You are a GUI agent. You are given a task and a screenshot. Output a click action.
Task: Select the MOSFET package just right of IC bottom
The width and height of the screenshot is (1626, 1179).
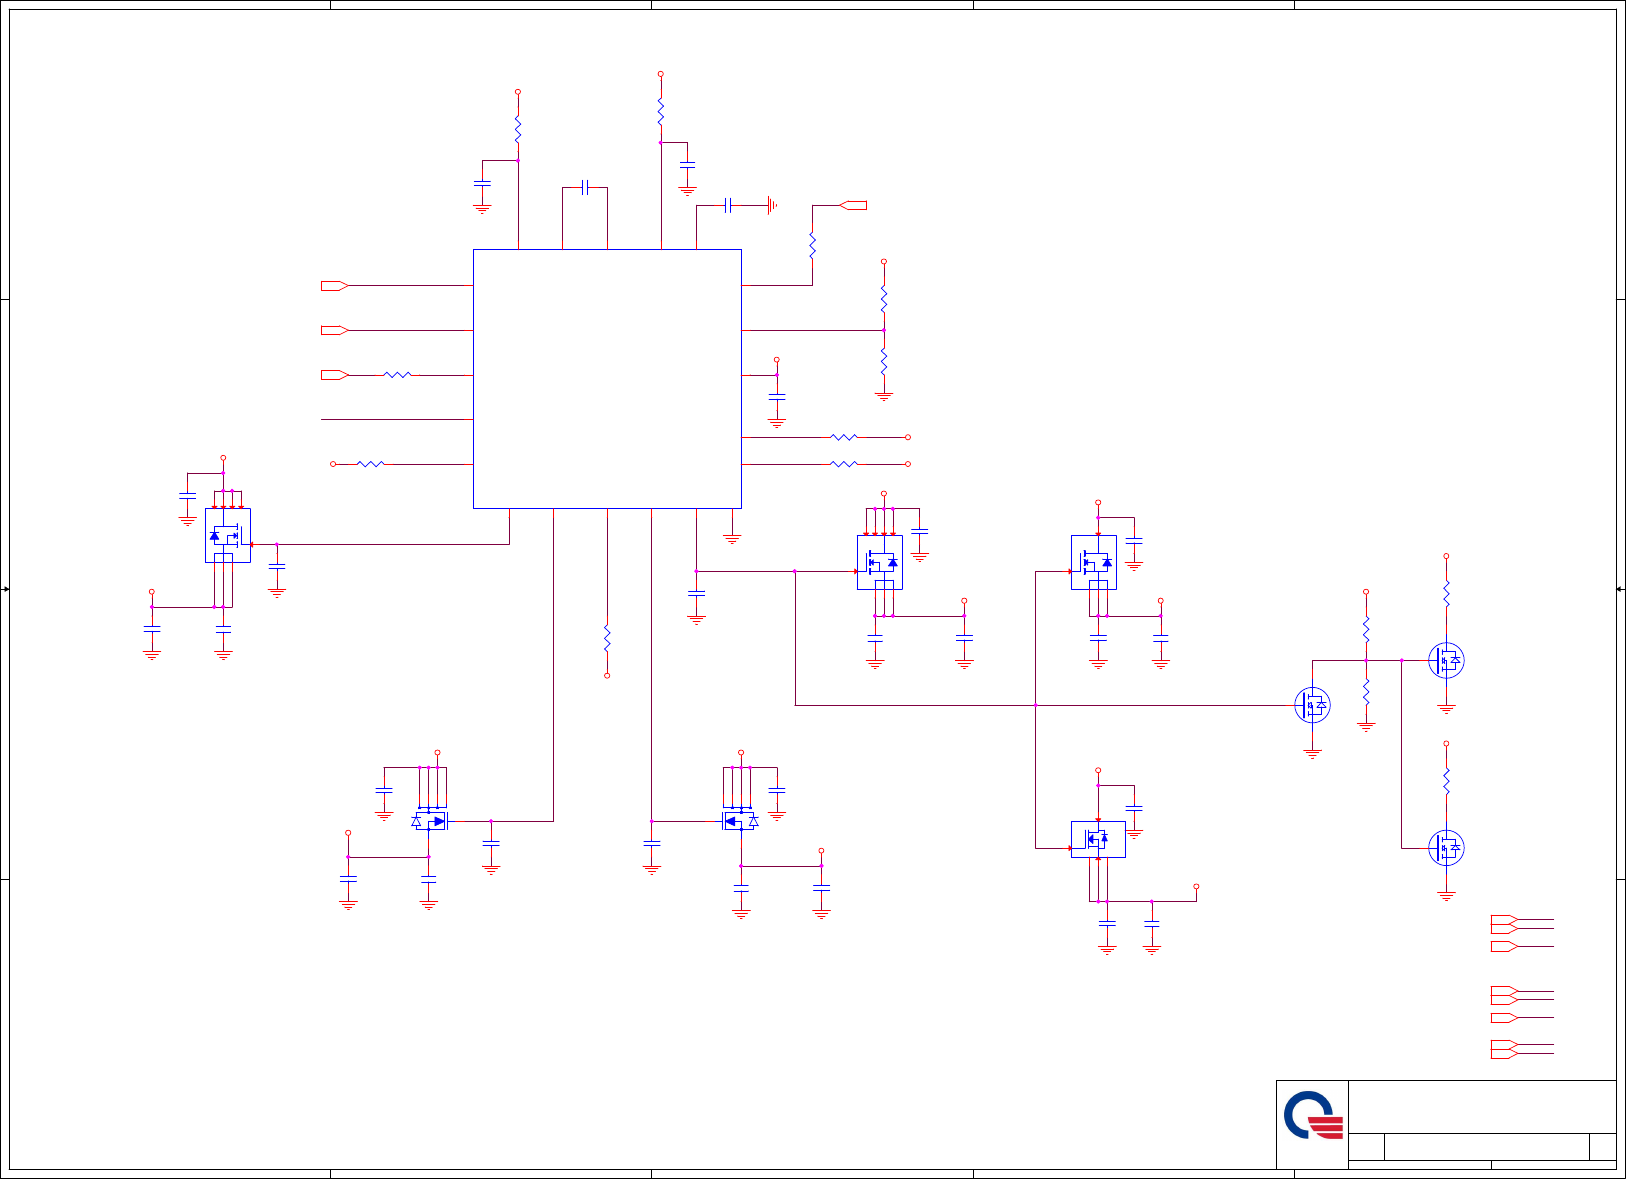pos(880,562)
